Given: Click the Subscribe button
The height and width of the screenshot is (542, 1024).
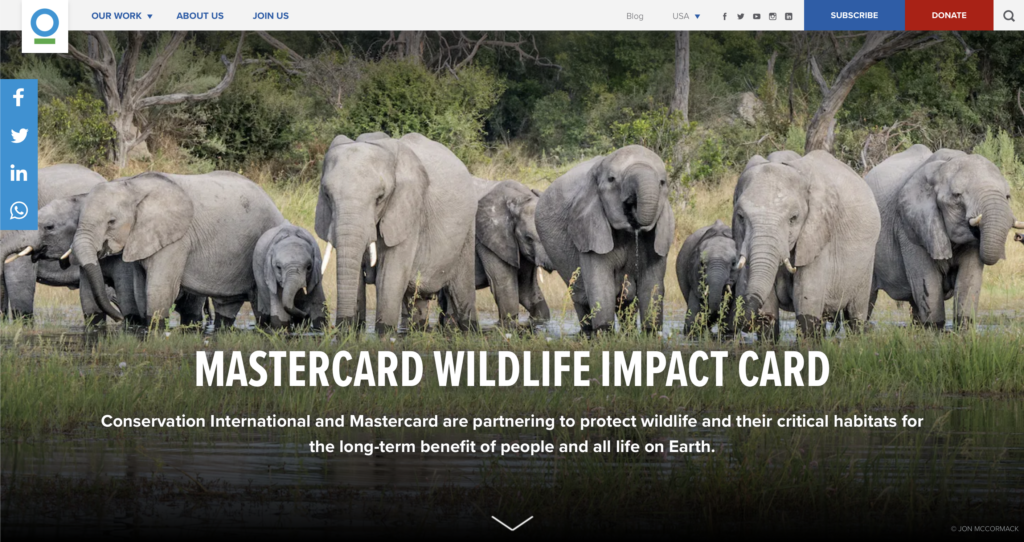Looking at the screenshot, I should [854, 15].
